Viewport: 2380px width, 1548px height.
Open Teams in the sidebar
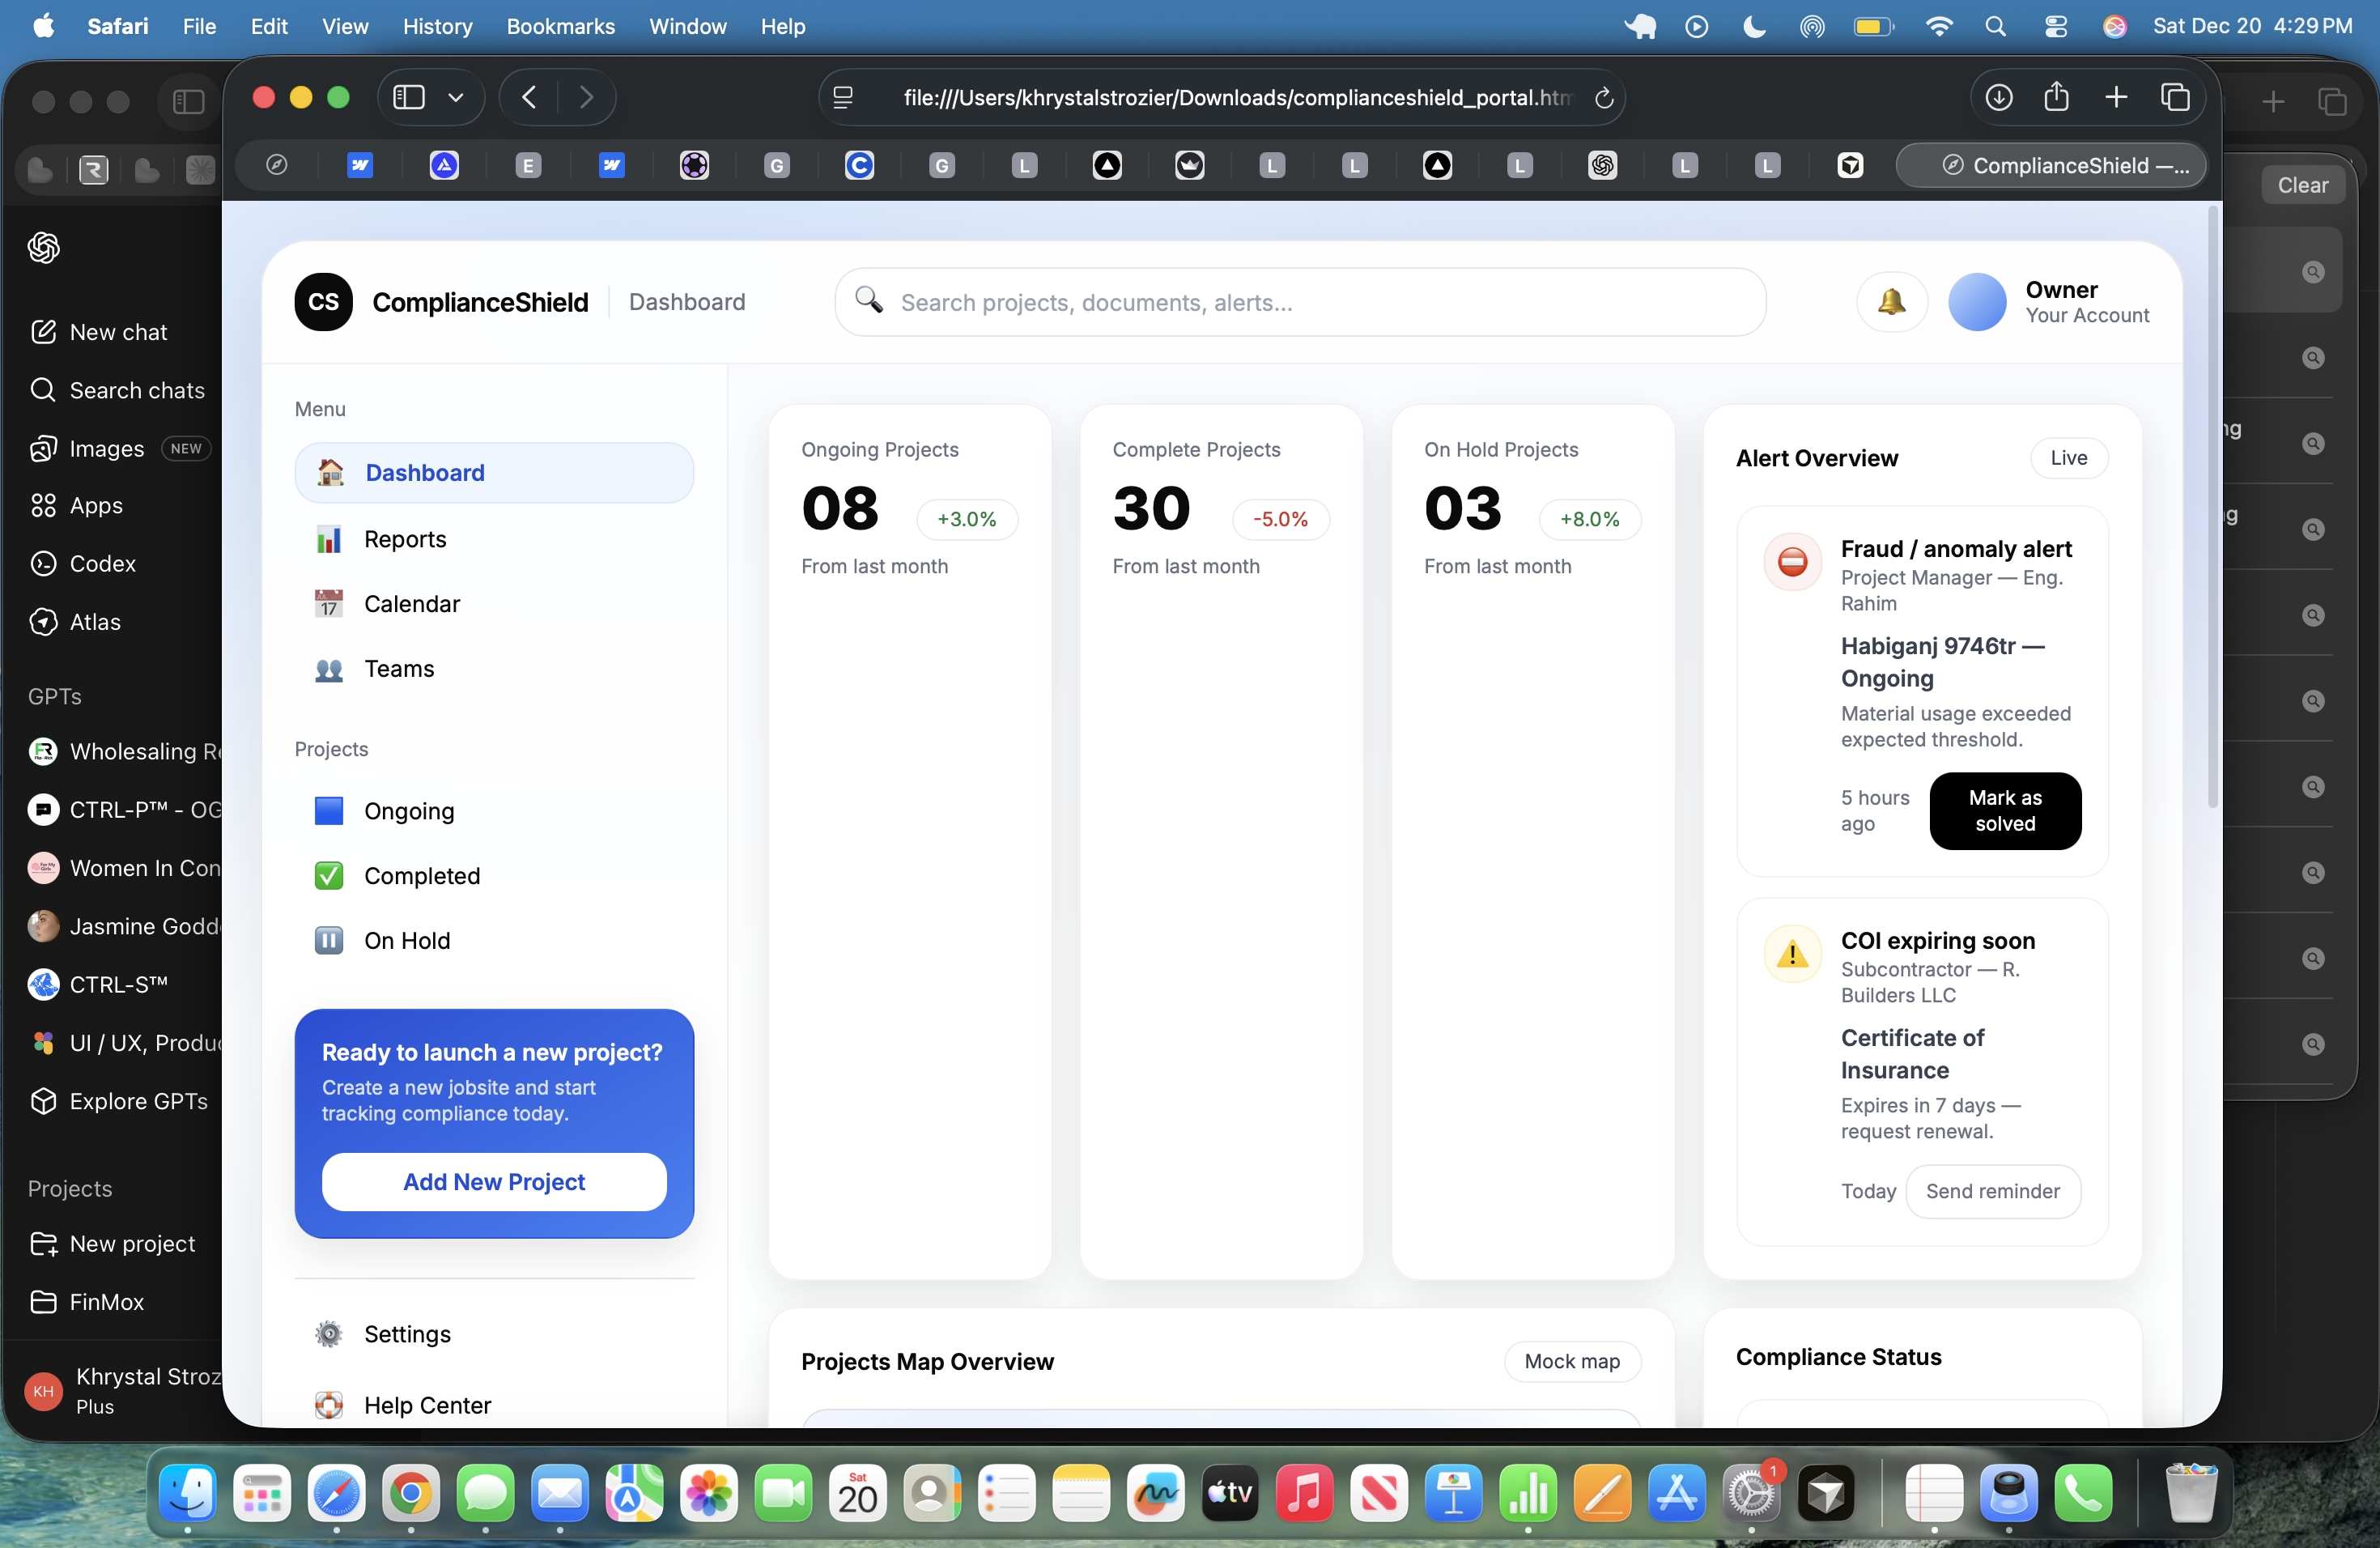398,669
